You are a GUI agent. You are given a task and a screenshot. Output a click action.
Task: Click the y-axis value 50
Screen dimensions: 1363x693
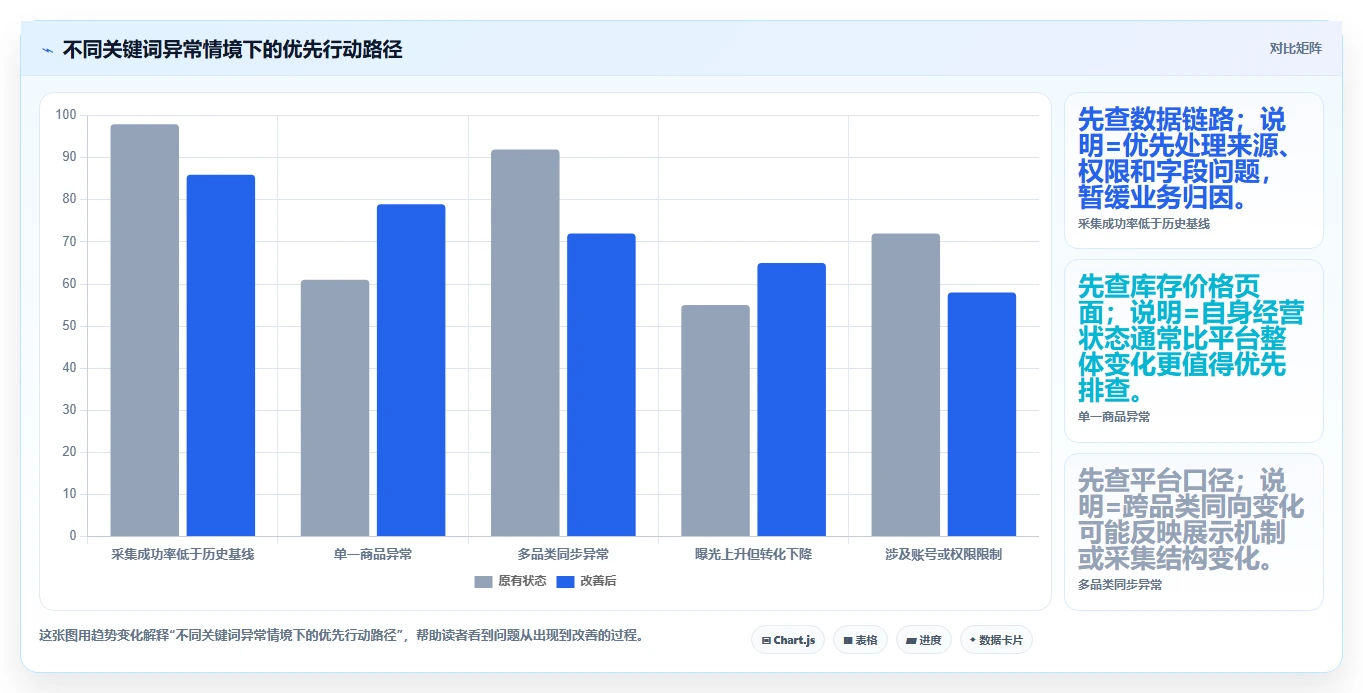(x=69, y=326)
